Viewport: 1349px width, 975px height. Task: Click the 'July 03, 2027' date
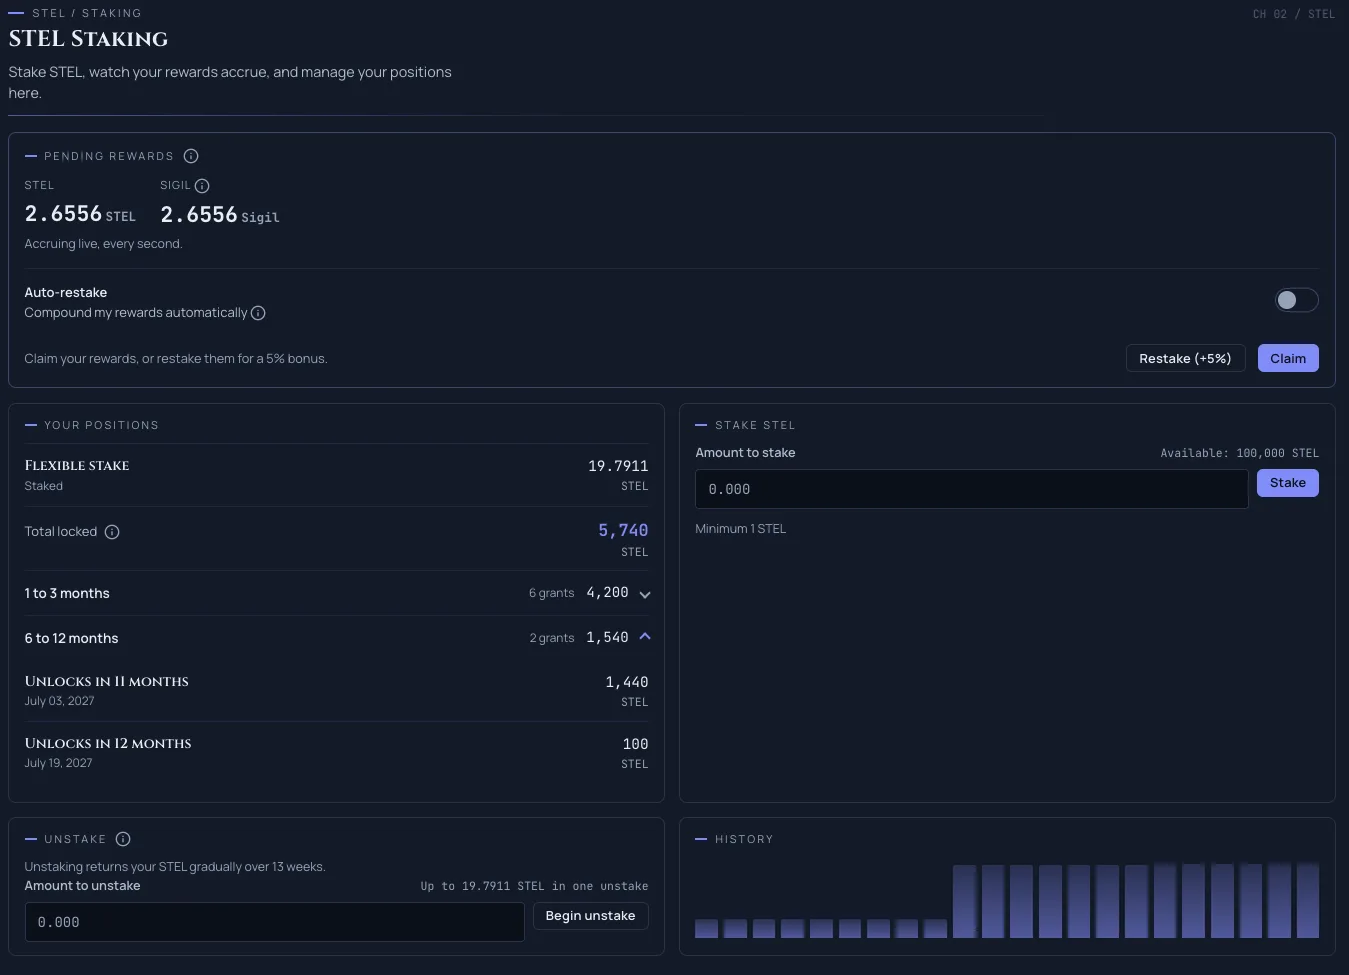59,701
